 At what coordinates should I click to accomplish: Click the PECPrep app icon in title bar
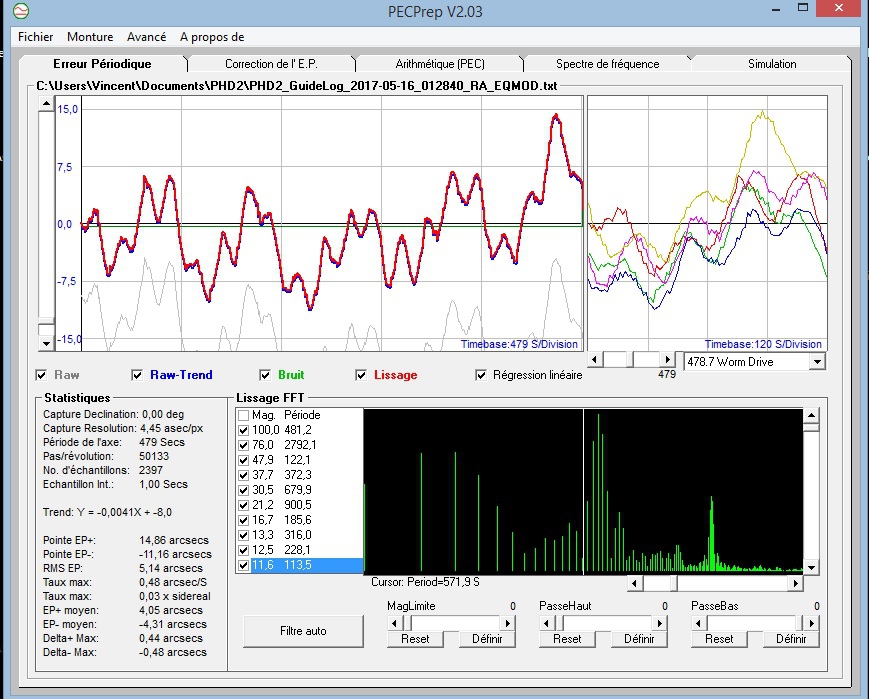point(21,12)
